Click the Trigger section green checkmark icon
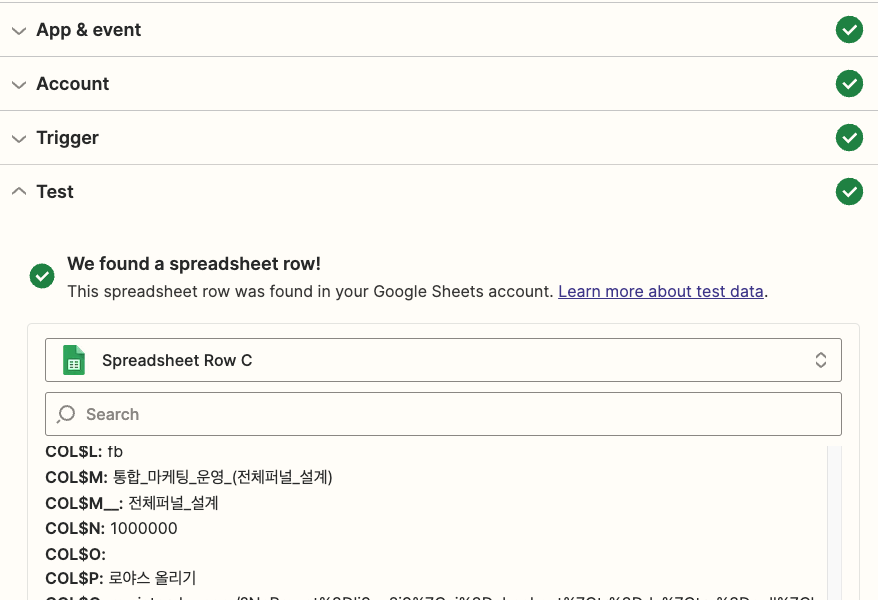Image resolution: width=878 pixels, height=600 pixels. (849, 138)
